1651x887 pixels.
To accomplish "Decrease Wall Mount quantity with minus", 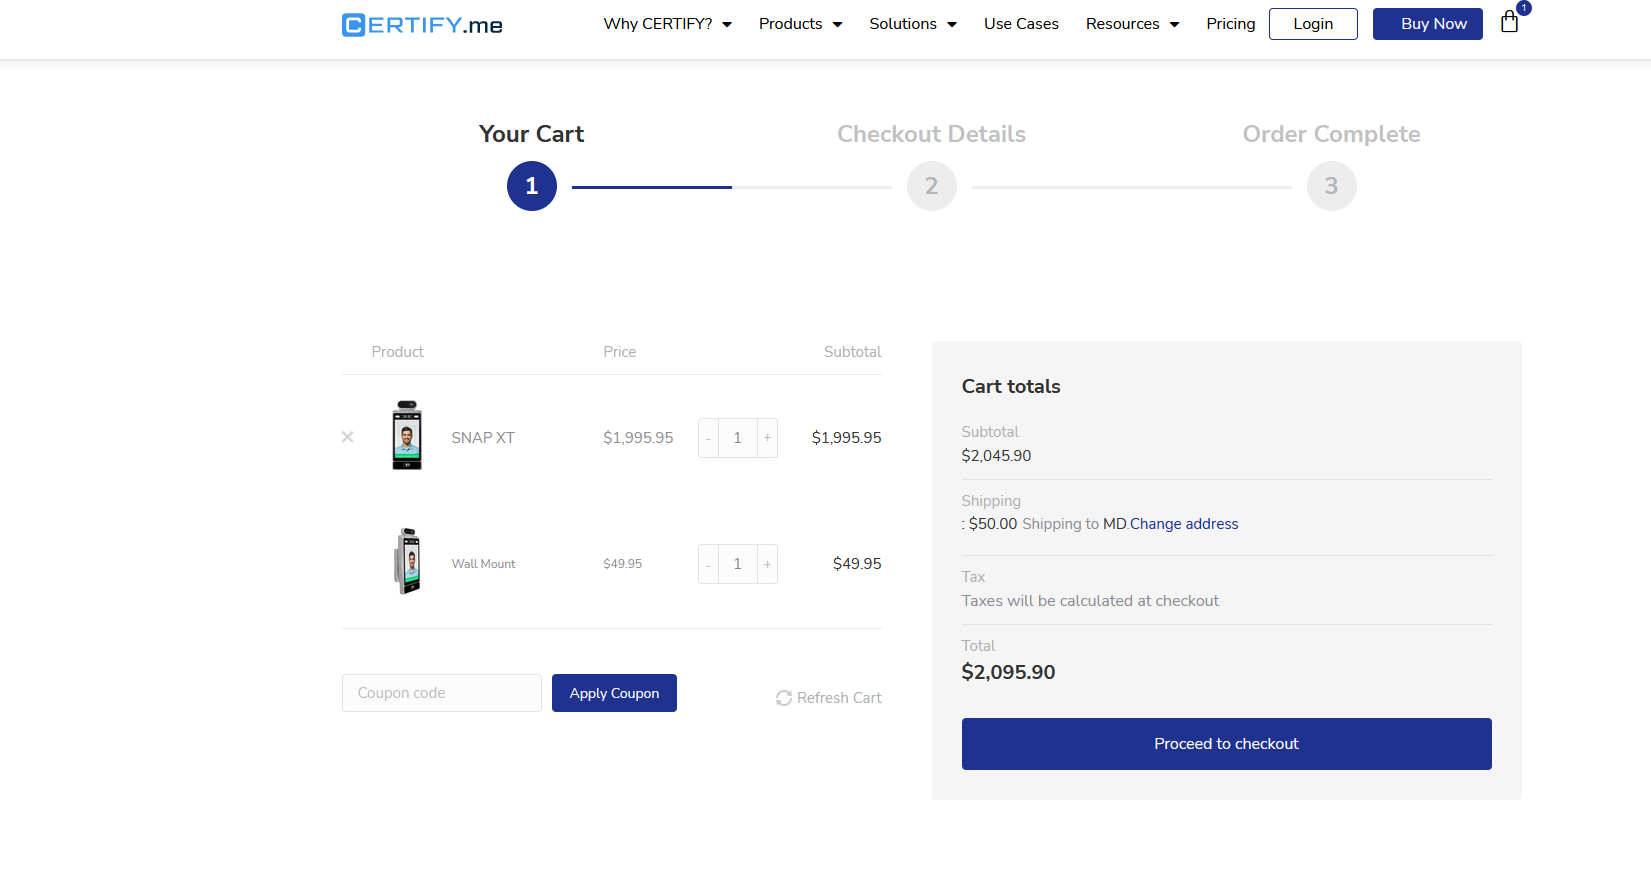I will [x=708, y=564].
